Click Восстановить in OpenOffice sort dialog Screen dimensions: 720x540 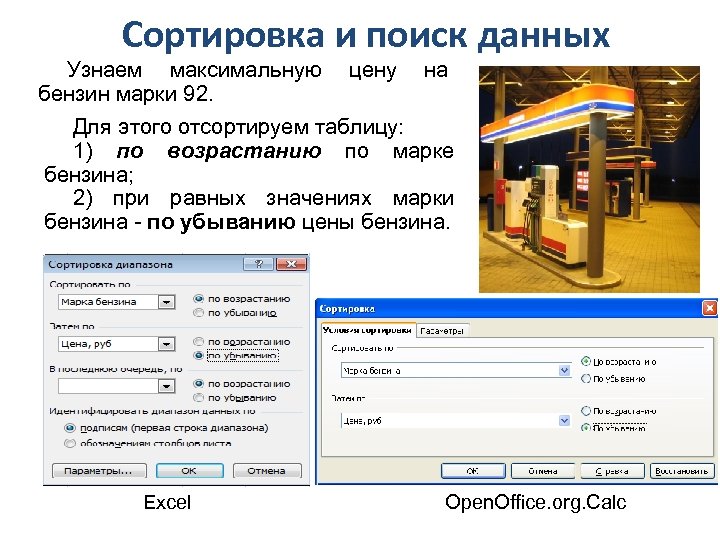point(682,471)
